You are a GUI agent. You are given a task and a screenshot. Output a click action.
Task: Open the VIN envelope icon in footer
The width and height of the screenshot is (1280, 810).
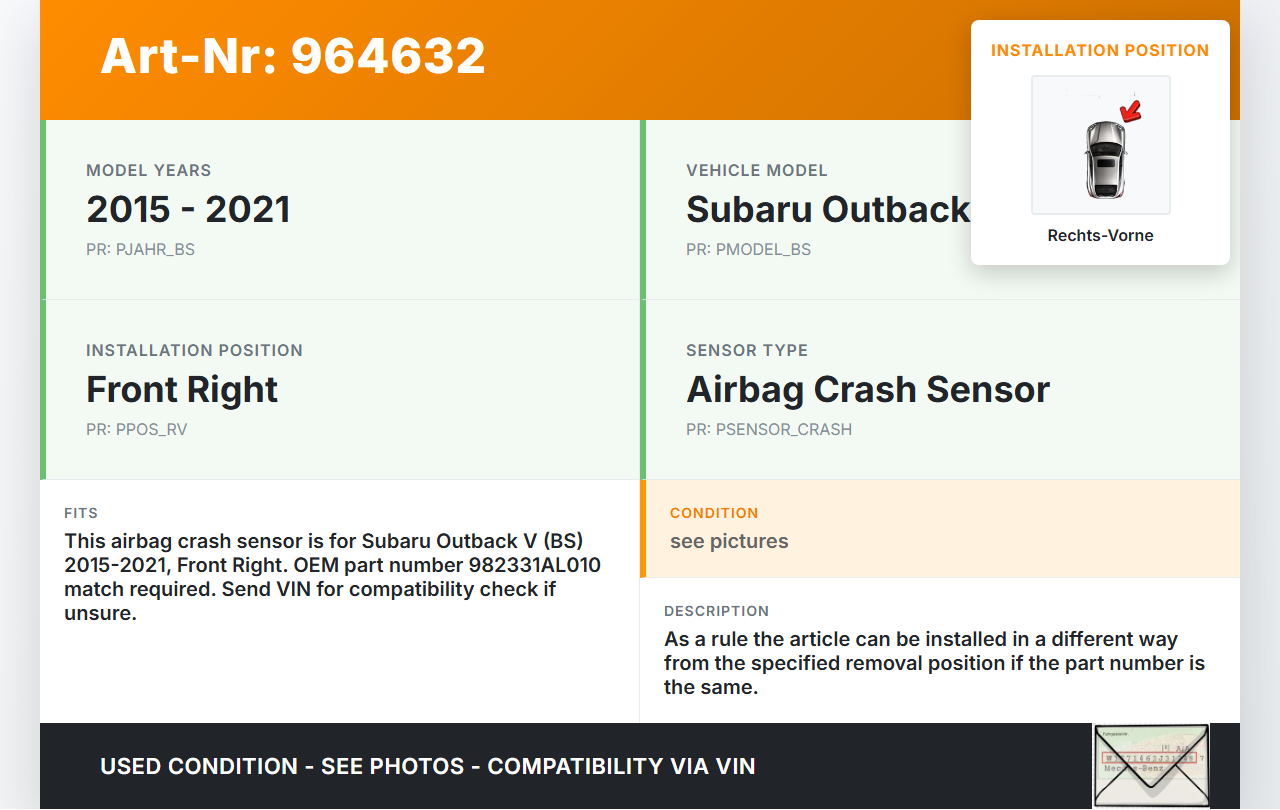point(1150,765)
